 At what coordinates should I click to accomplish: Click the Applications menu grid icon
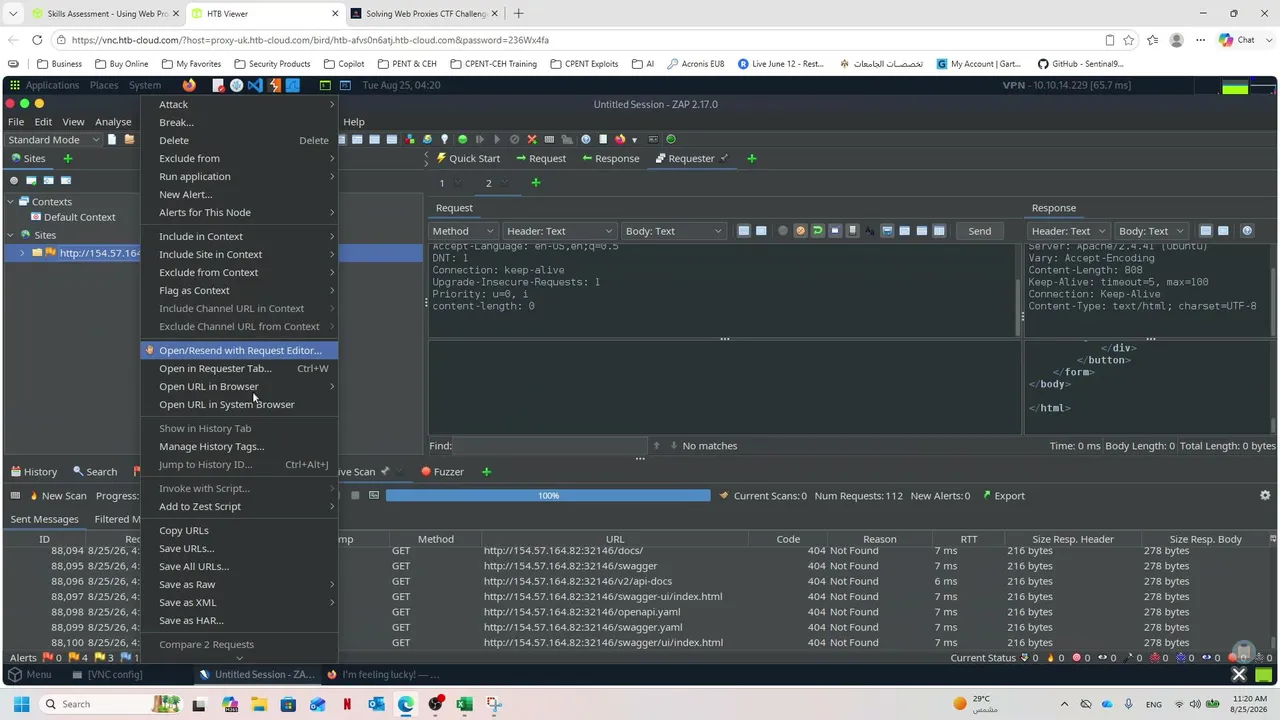pos(15,85)
